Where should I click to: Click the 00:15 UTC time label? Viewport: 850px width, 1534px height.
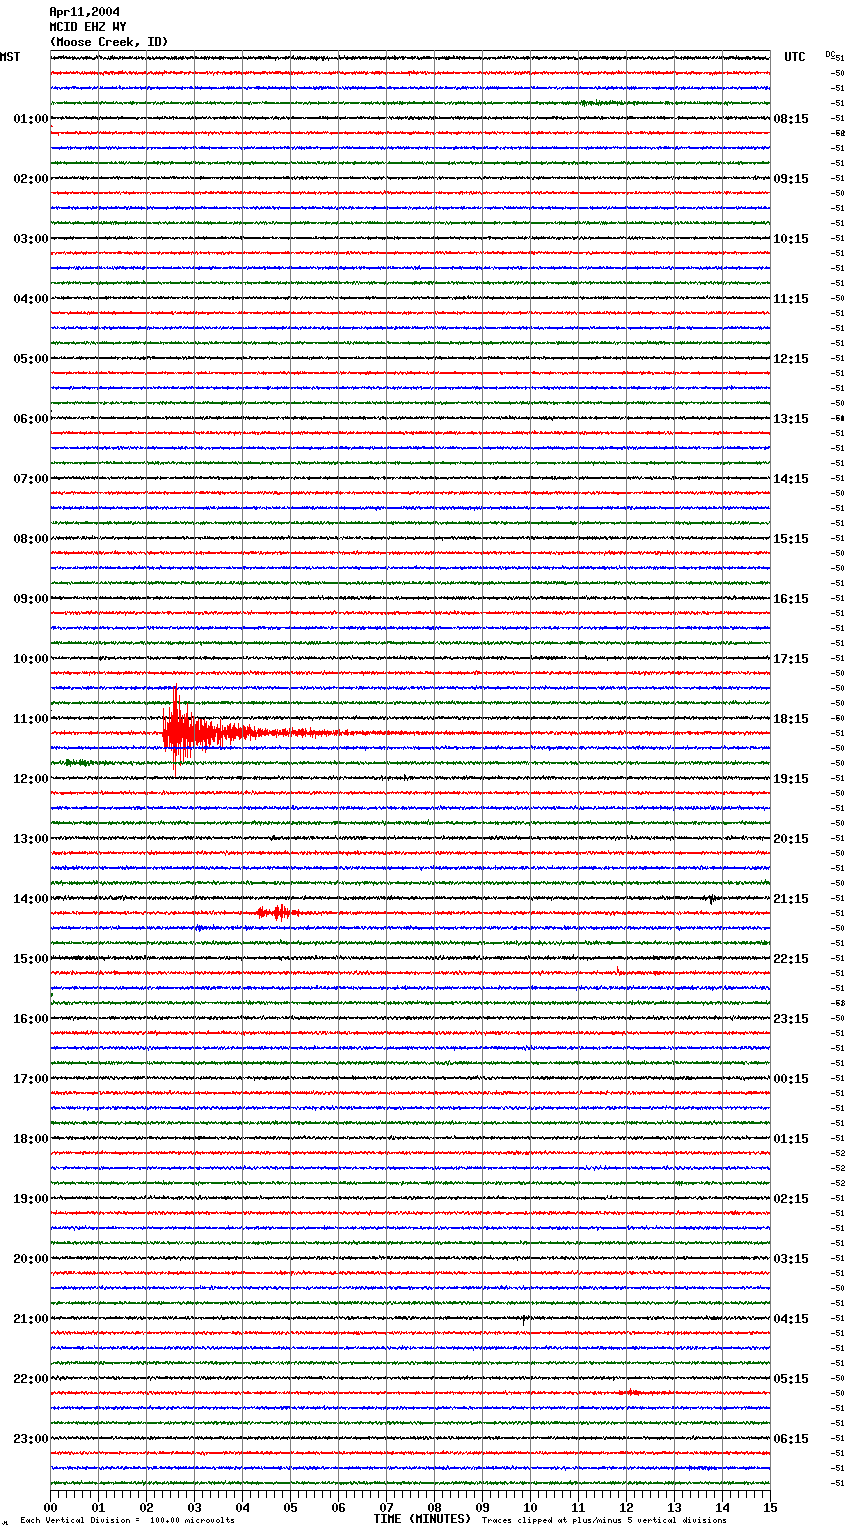[791, 1079]
